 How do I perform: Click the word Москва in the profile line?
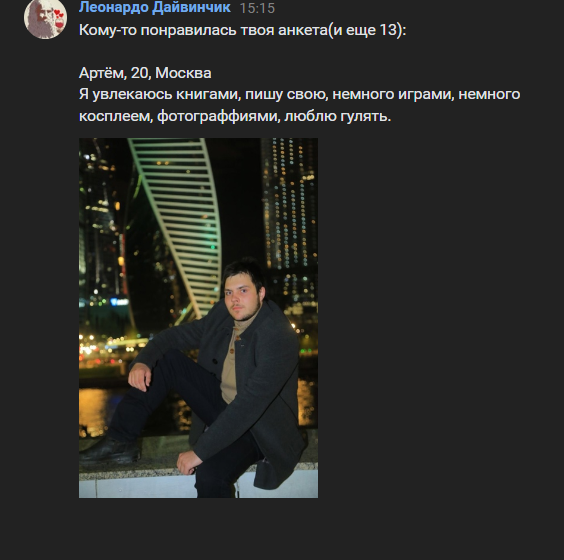click(183, 73)
